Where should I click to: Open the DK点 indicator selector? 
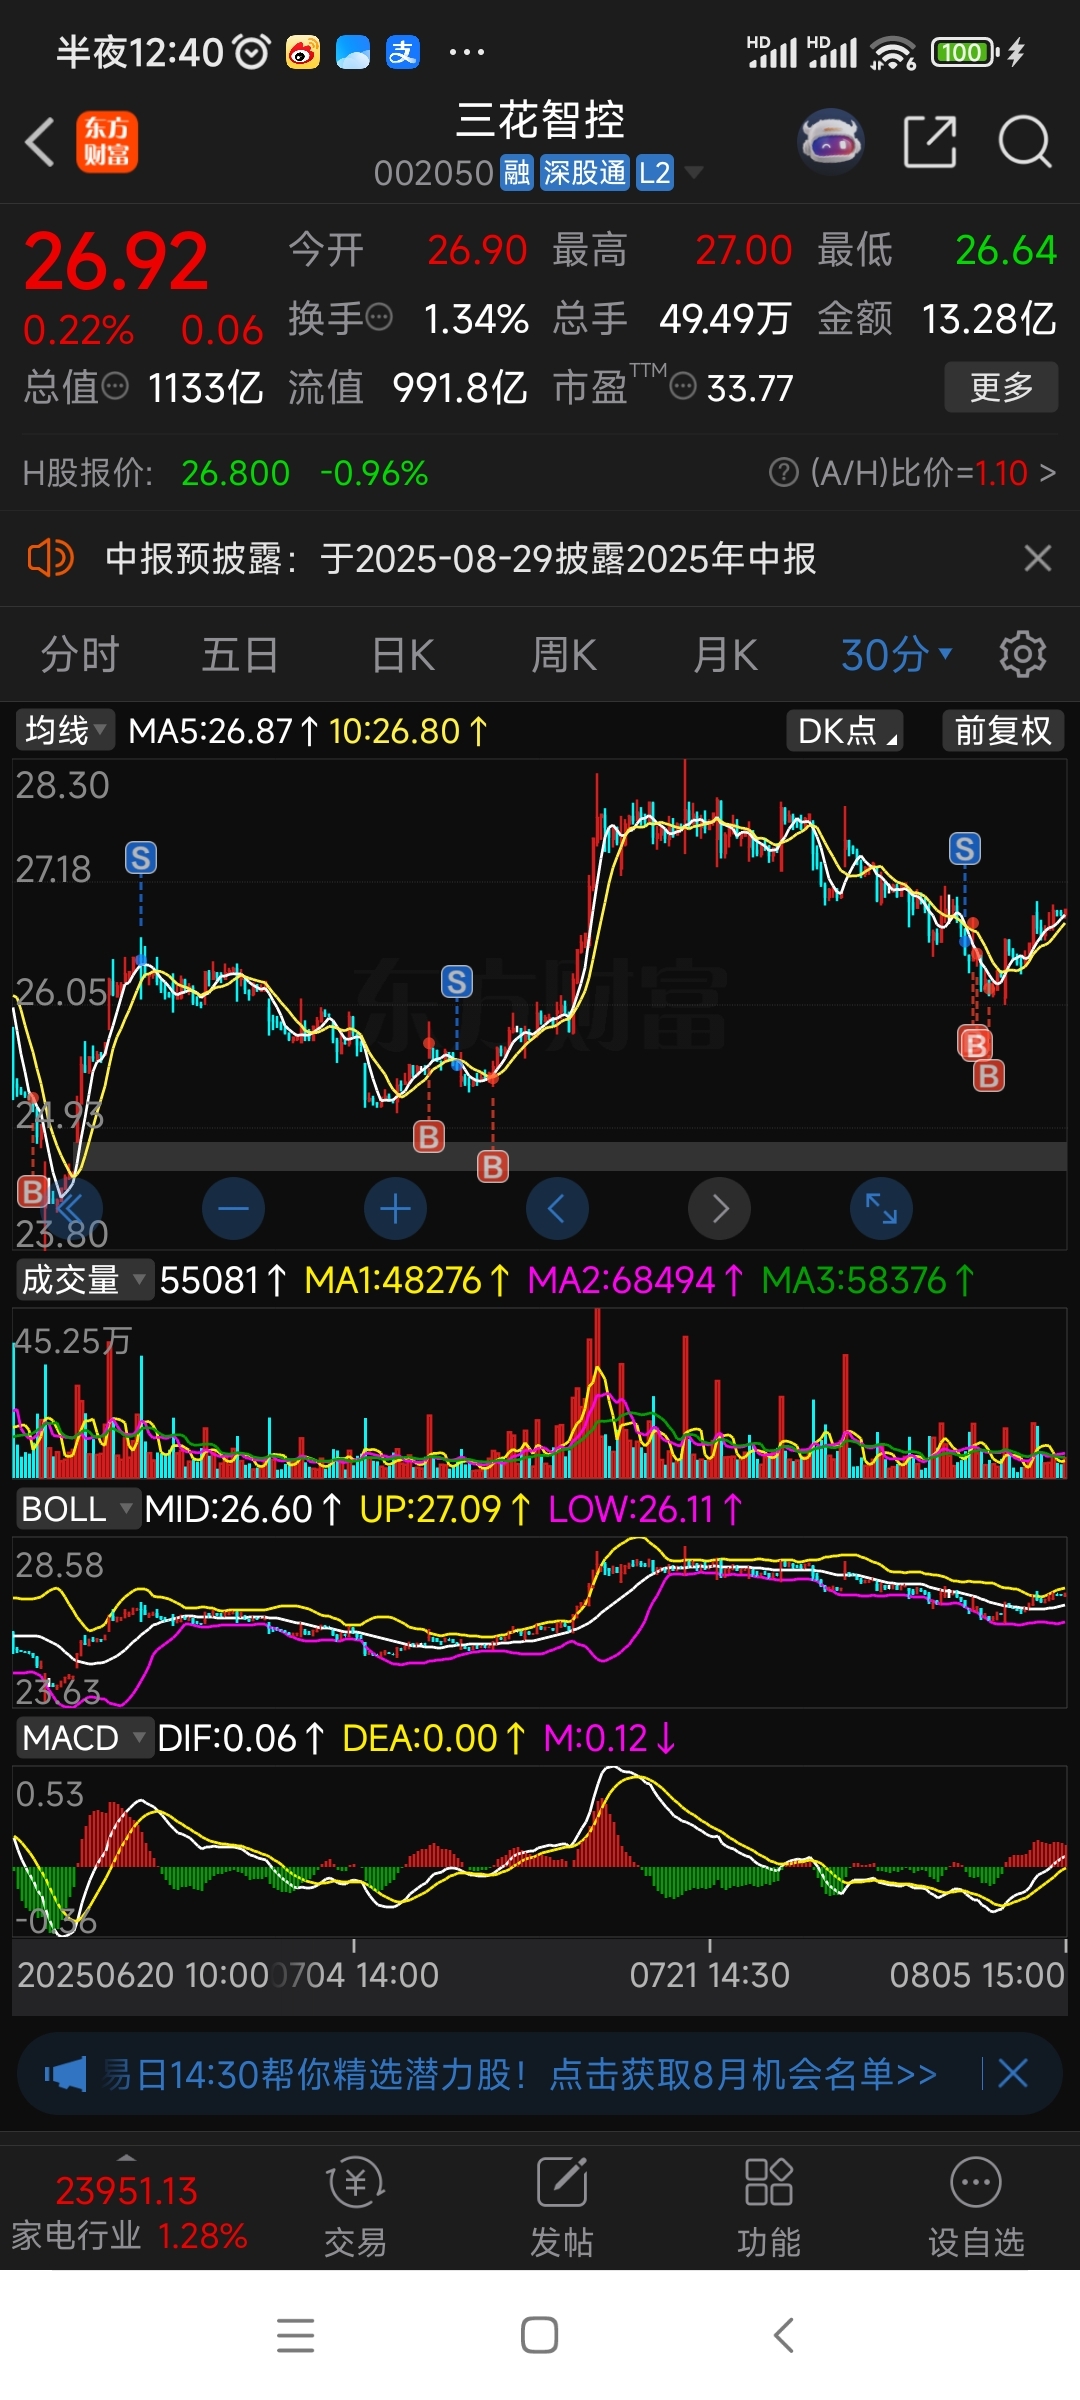coord(846,730)
